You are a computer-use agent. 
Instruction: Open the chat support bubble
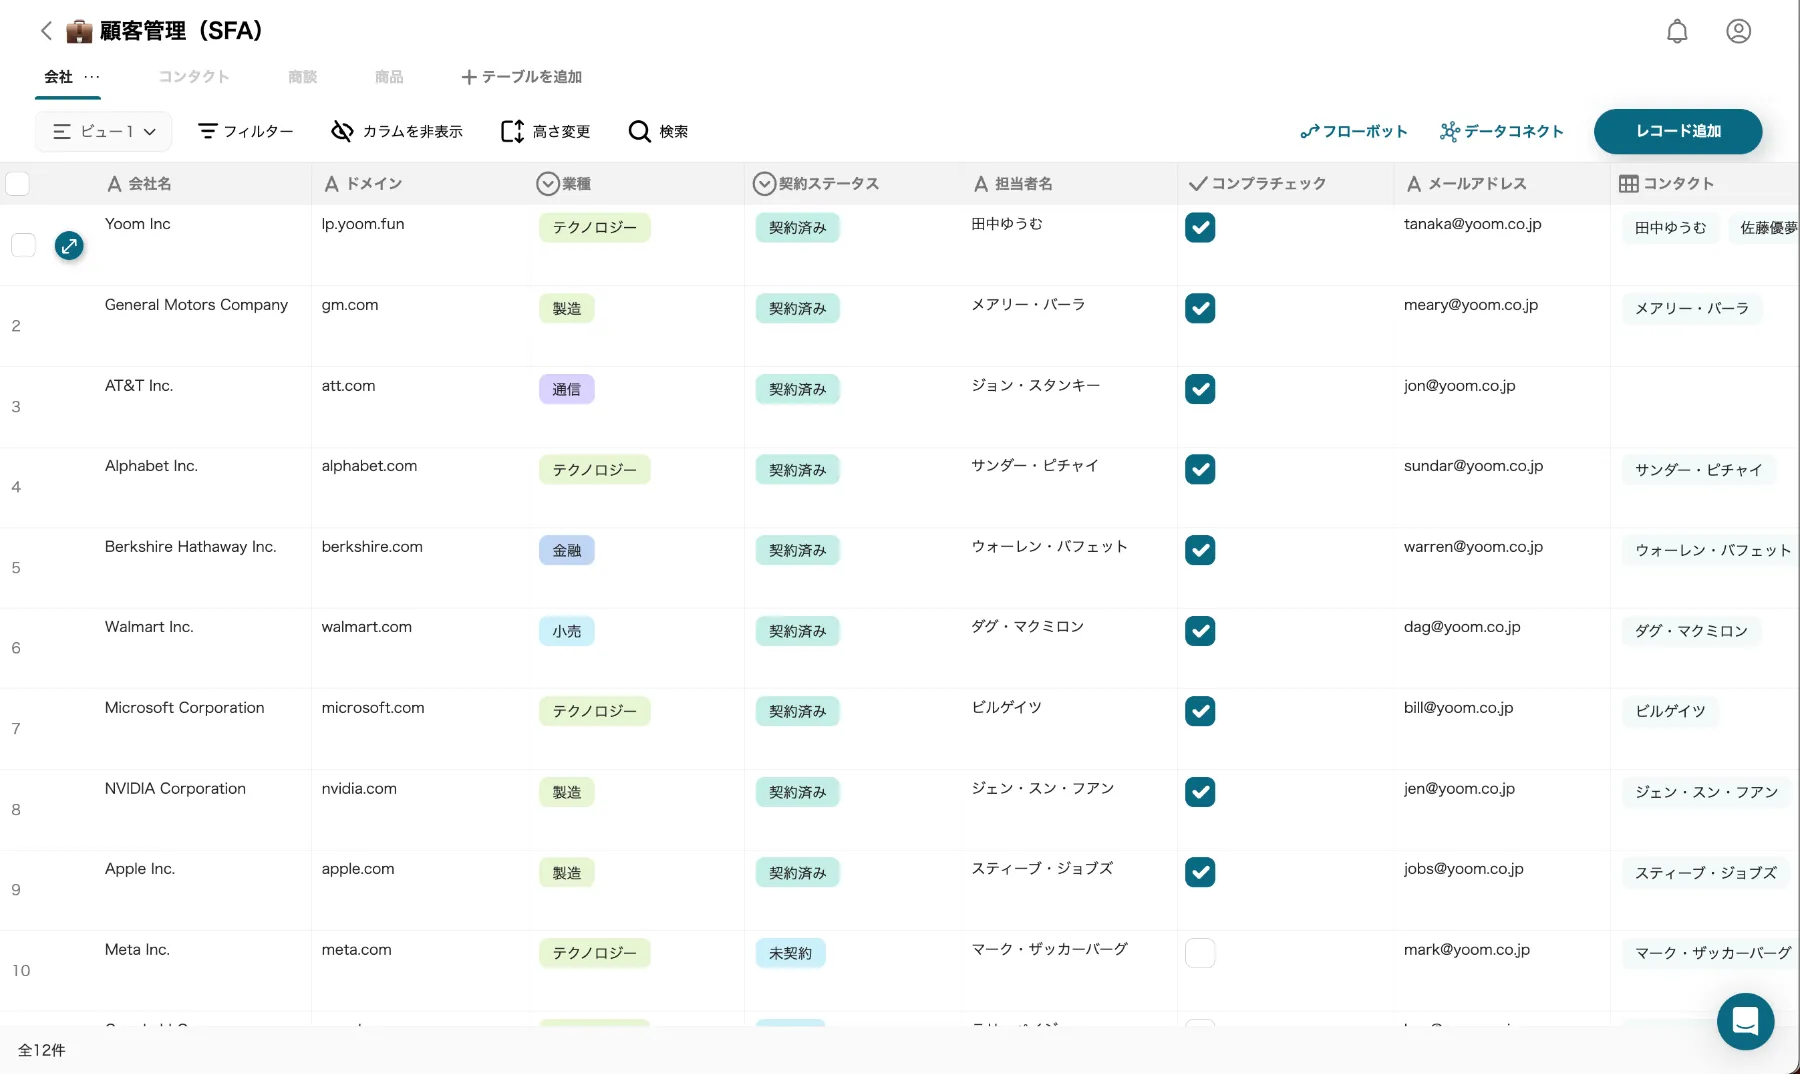click(x=1745, y=1021)
